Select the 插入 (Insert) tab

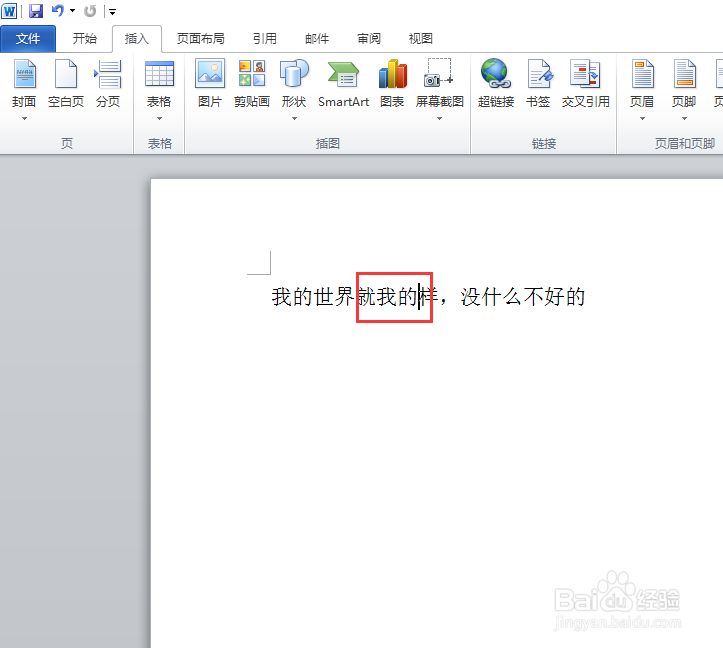[137, 39]
